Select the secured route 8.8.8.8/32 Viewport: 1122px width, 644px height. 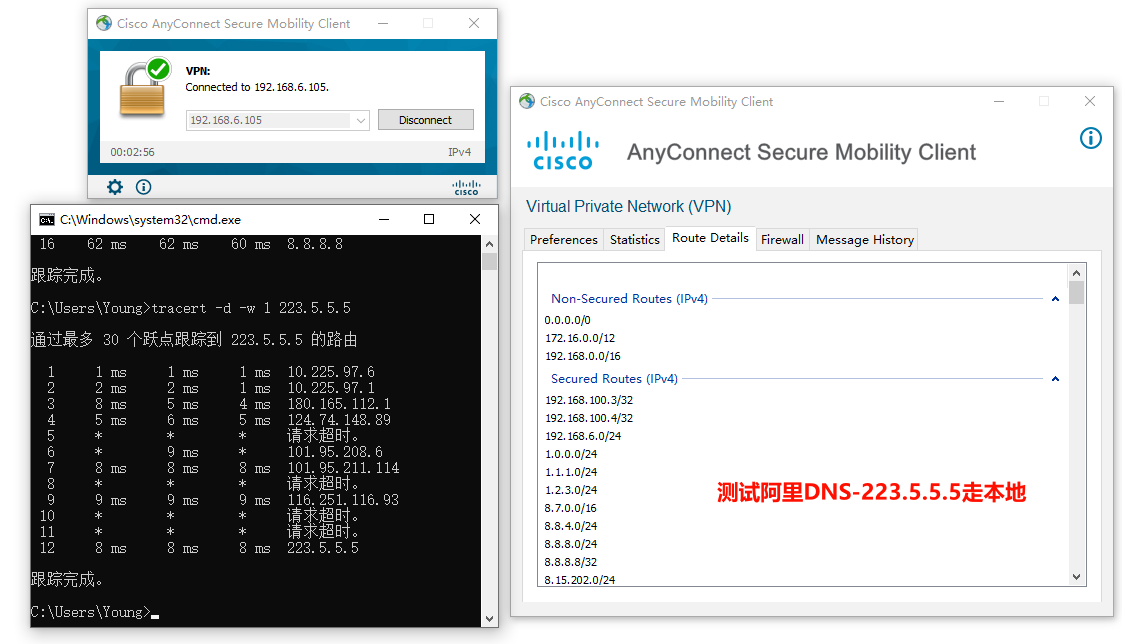(x=570, y=562)
